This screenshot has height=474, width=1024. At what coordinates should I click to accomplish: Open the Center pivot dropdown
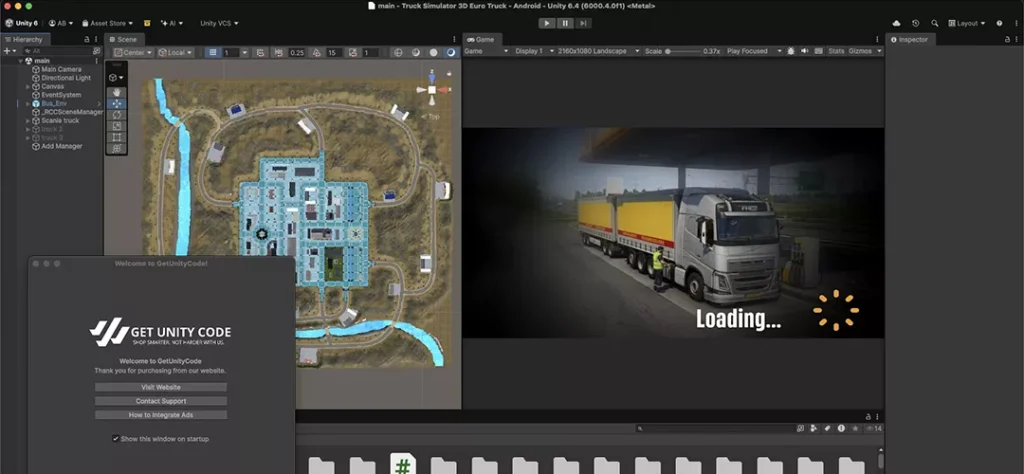point(134,52)
